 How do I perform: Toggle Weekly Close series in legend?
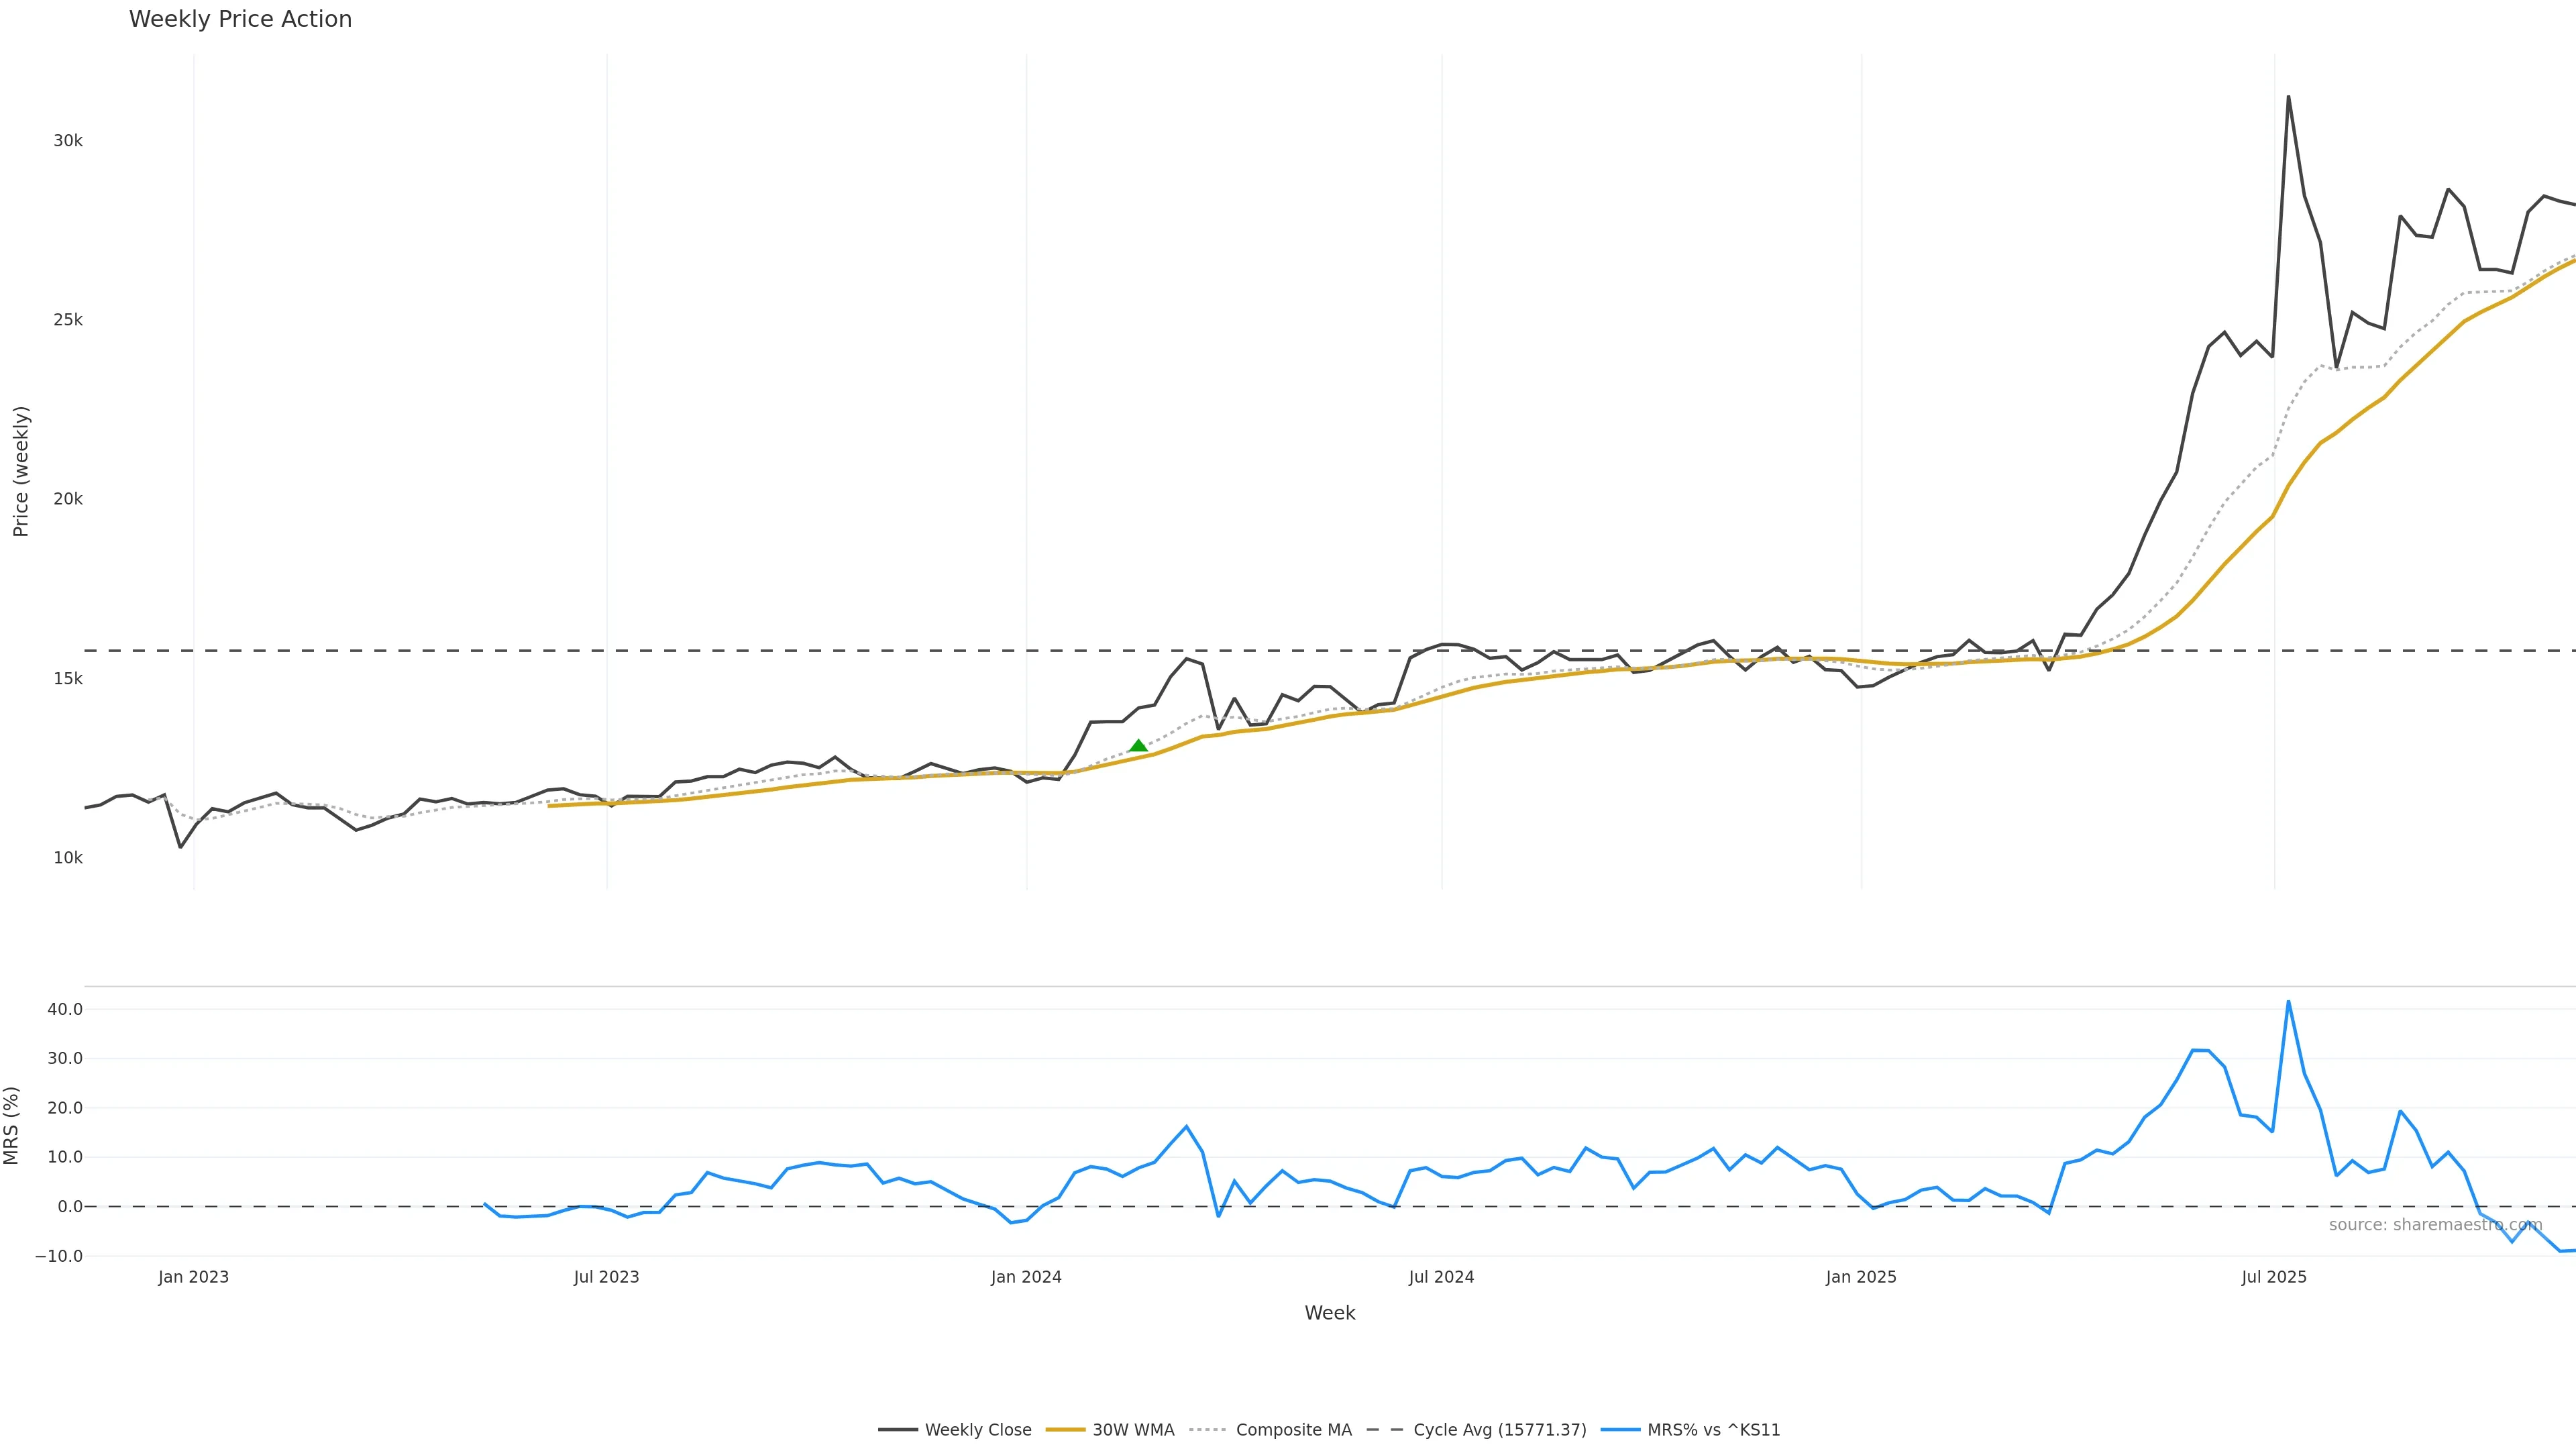tap(977, 1430)
